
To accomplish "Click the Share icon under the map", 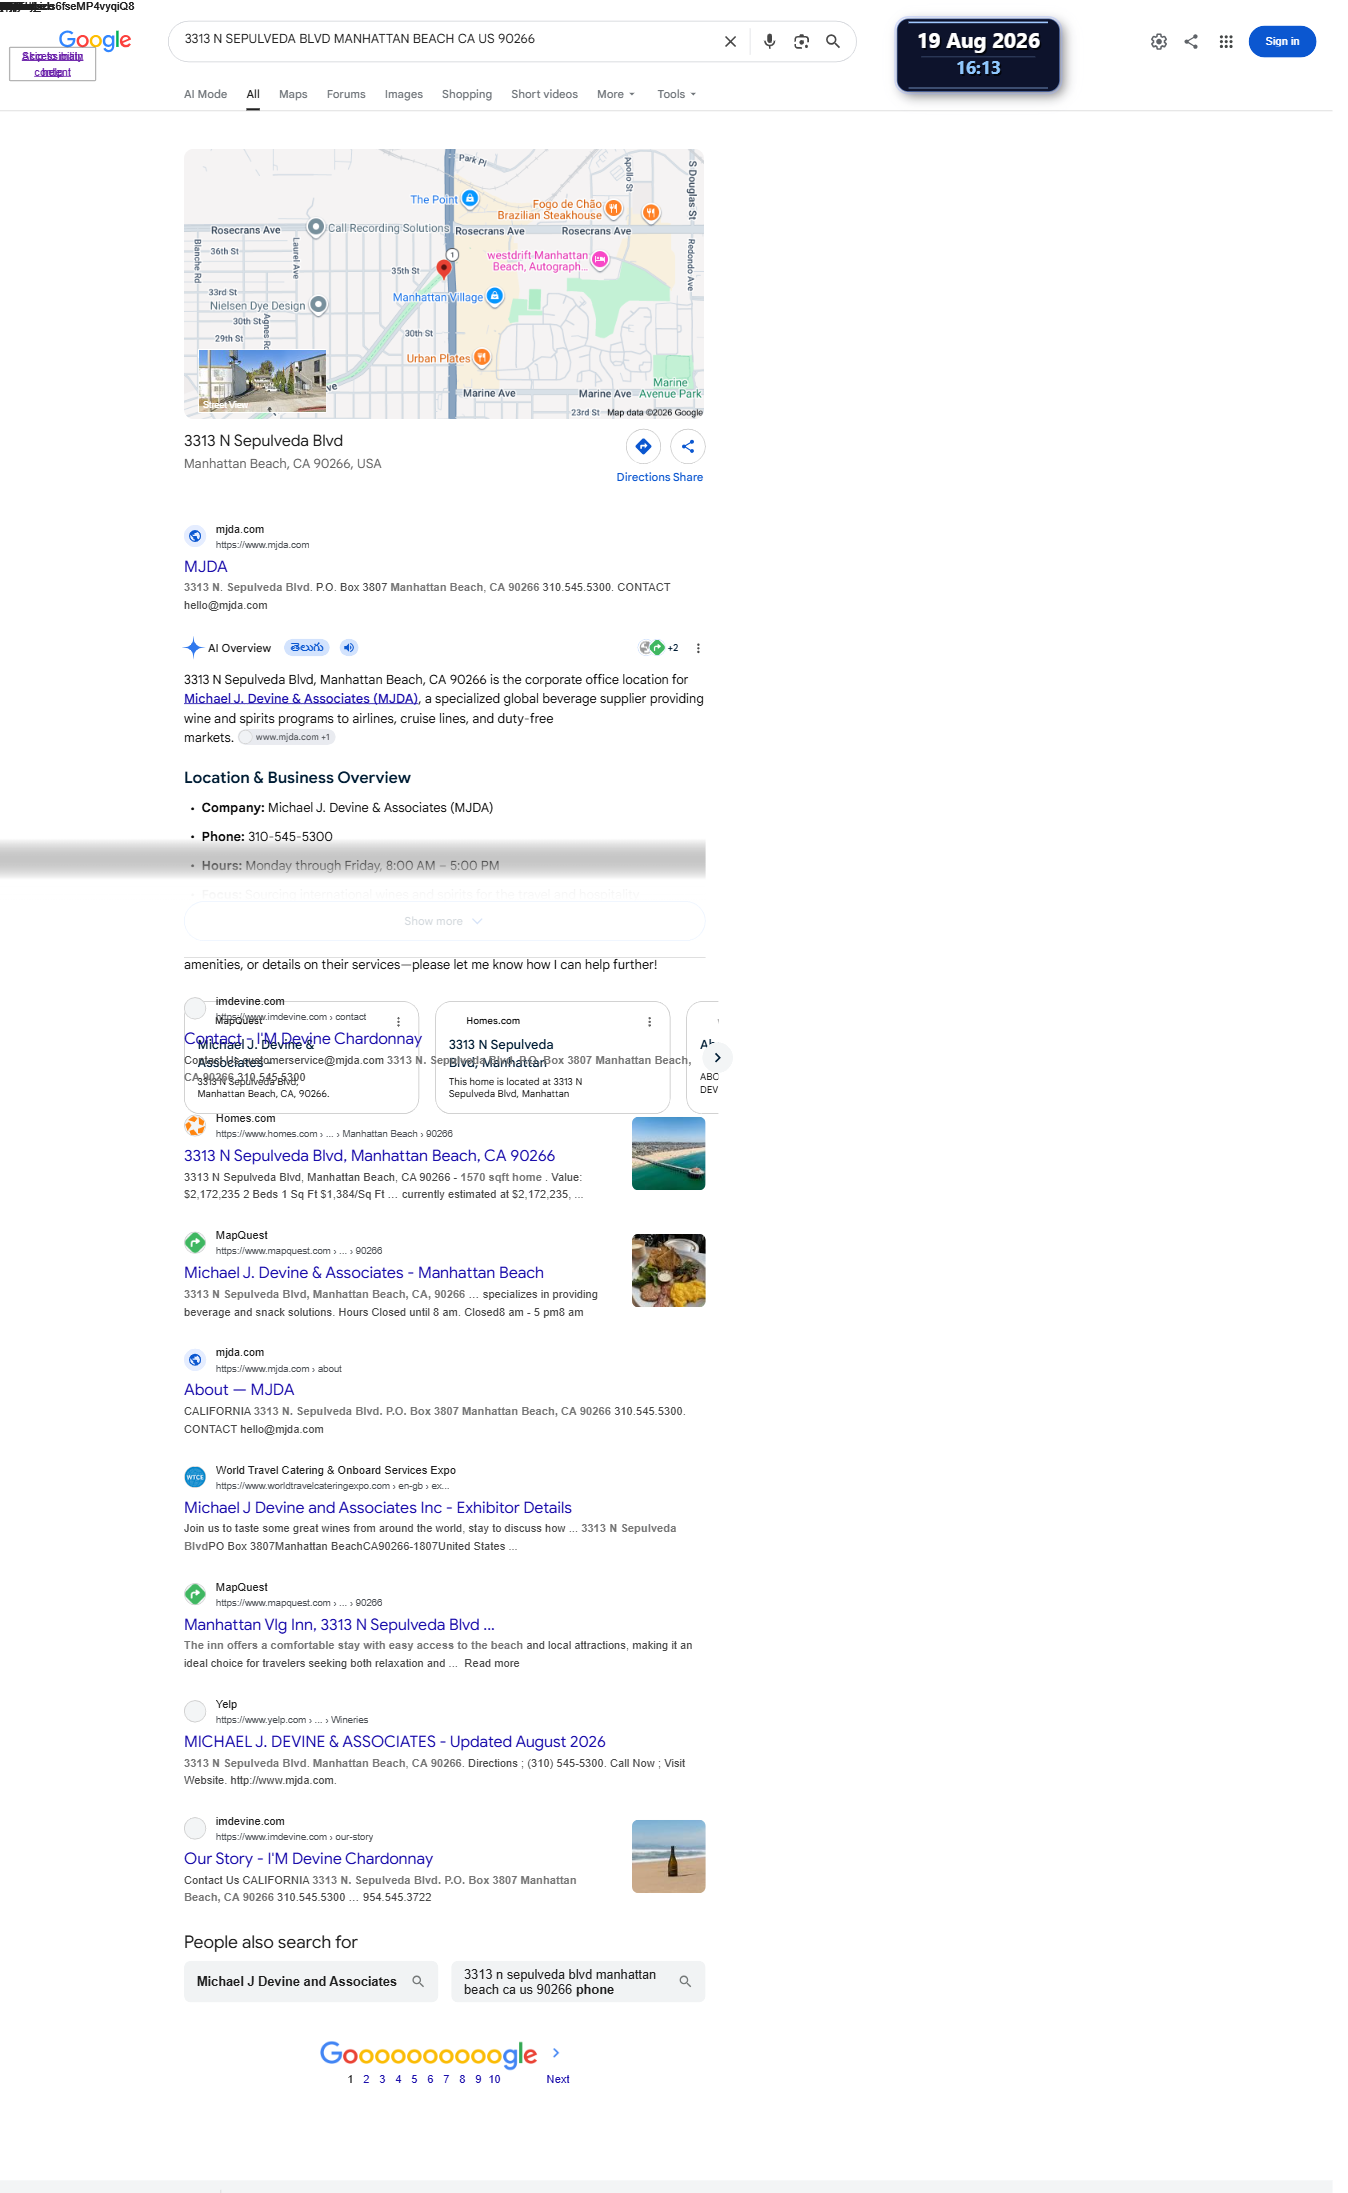I will (688, 446).
